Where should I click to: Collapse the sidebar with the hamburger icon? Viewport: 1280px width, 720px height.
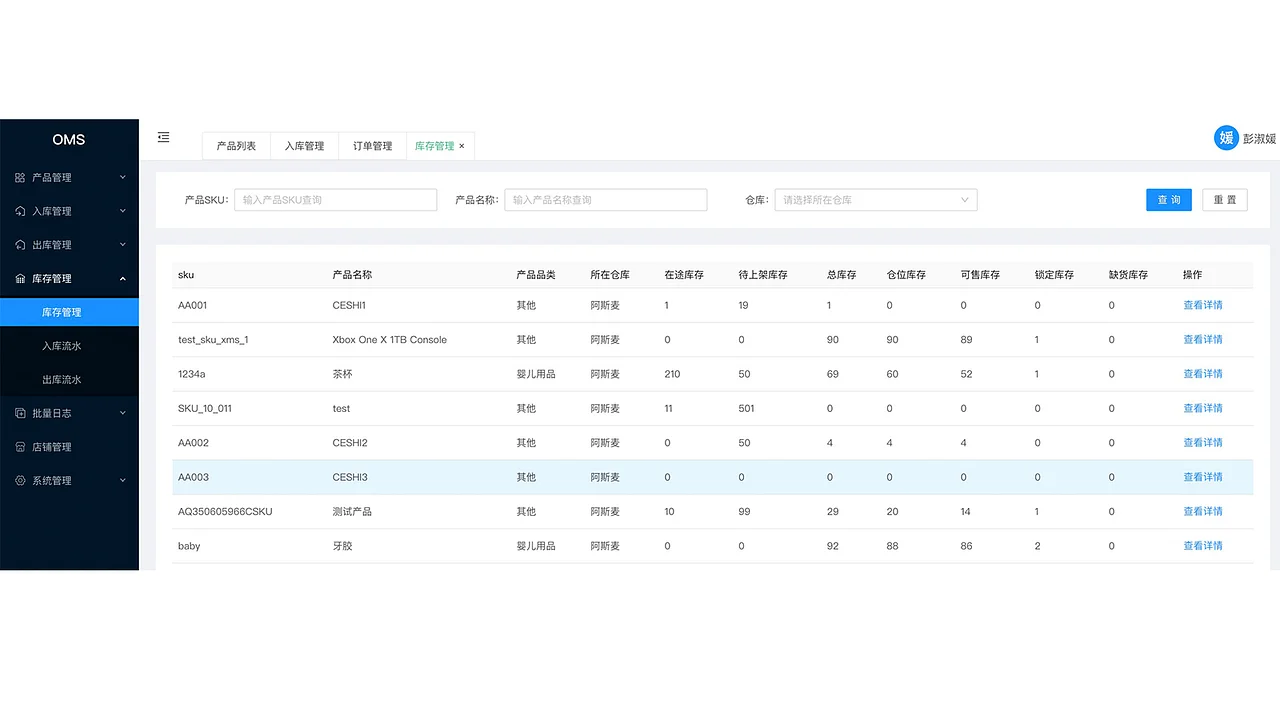tap(163, 137)
